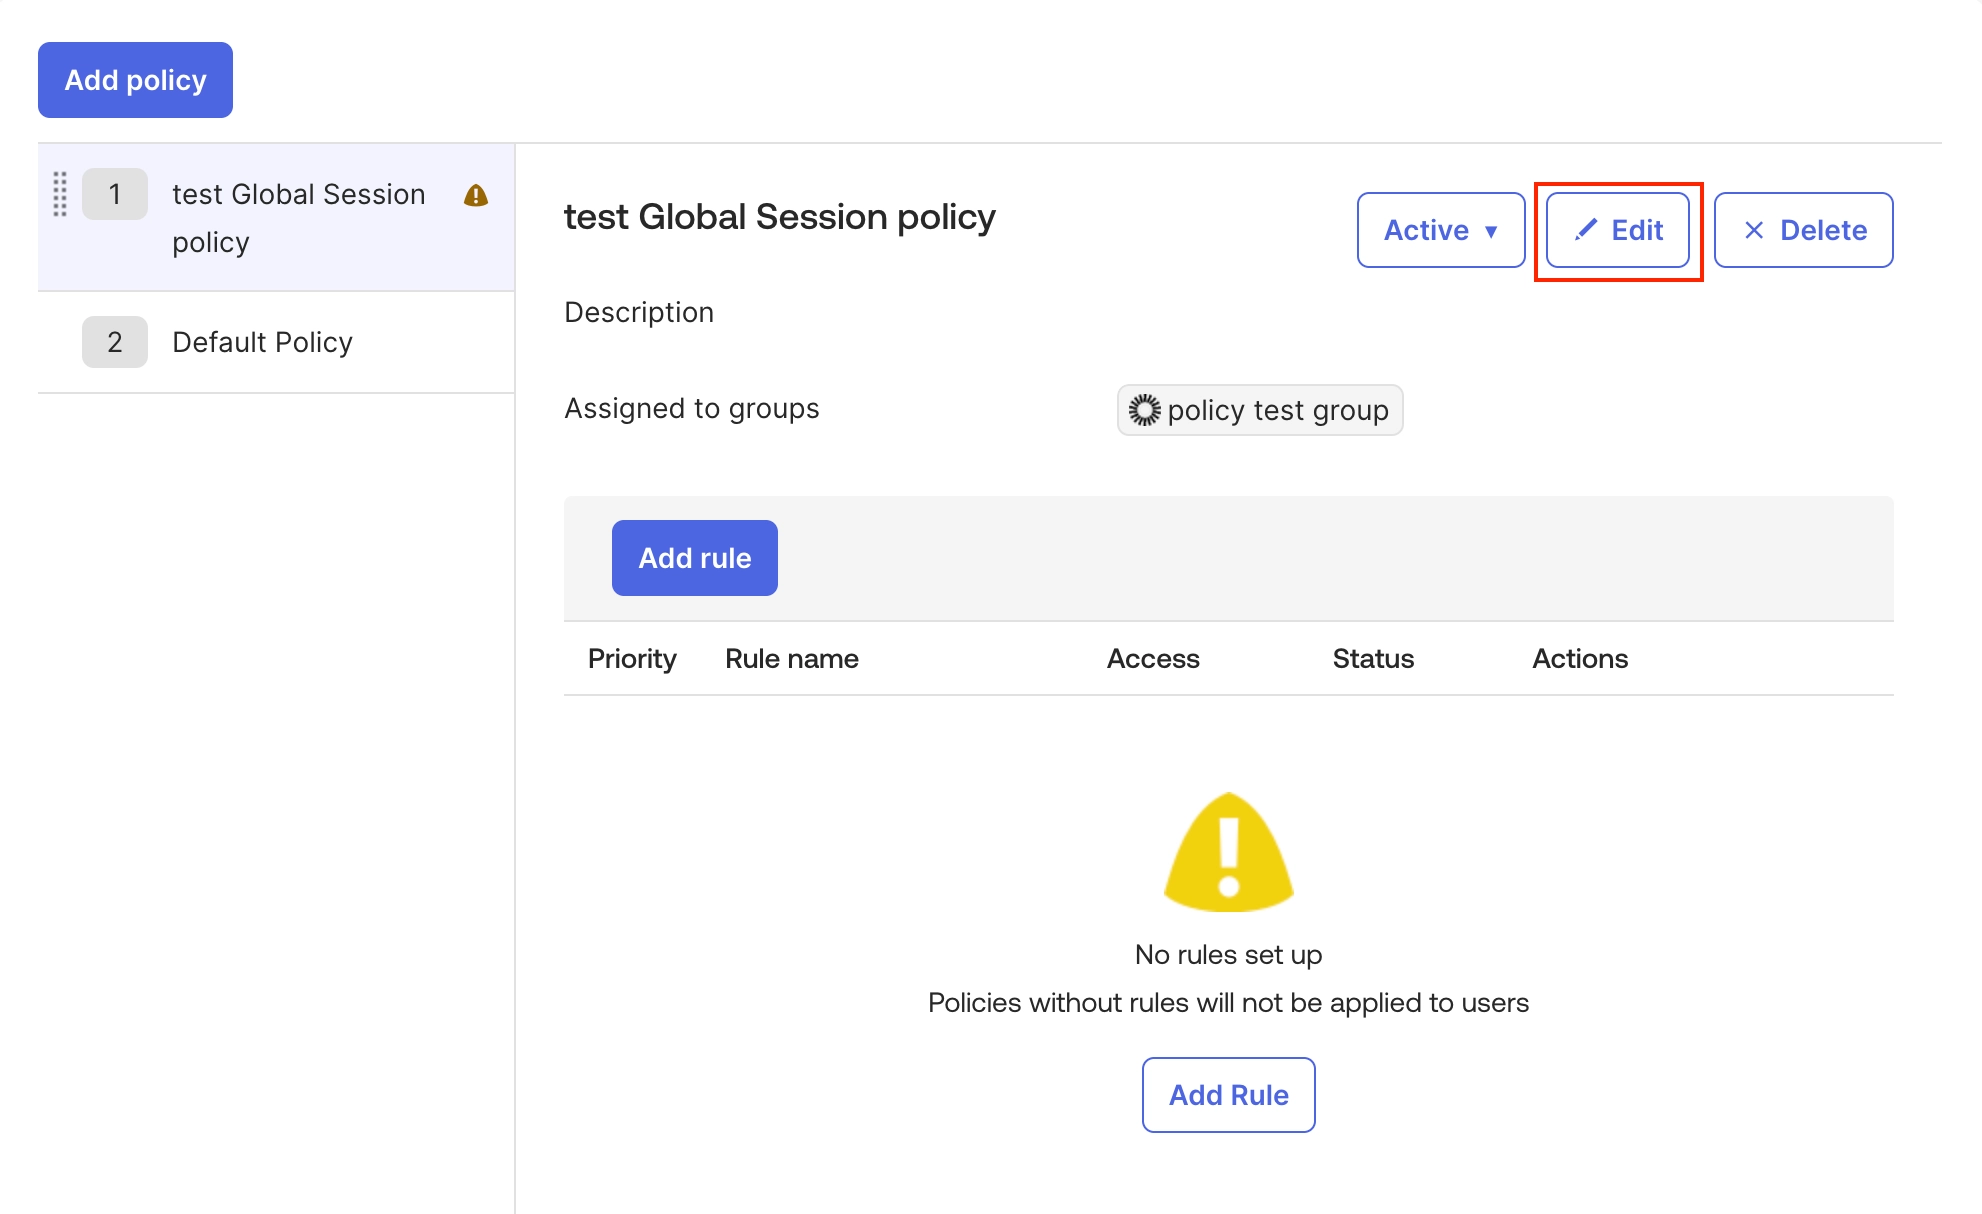
Task: Click the drag handle on policy one
Action: 60,194
